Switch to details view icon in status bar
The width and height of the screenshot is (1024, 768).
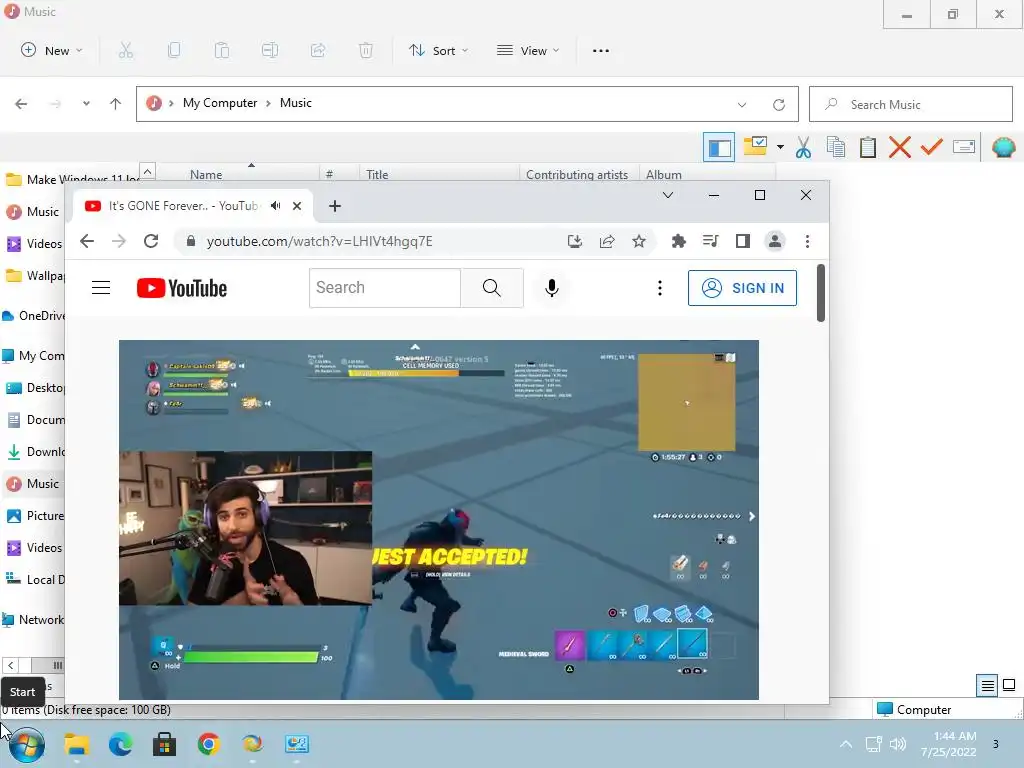click(x=987, y=685)
